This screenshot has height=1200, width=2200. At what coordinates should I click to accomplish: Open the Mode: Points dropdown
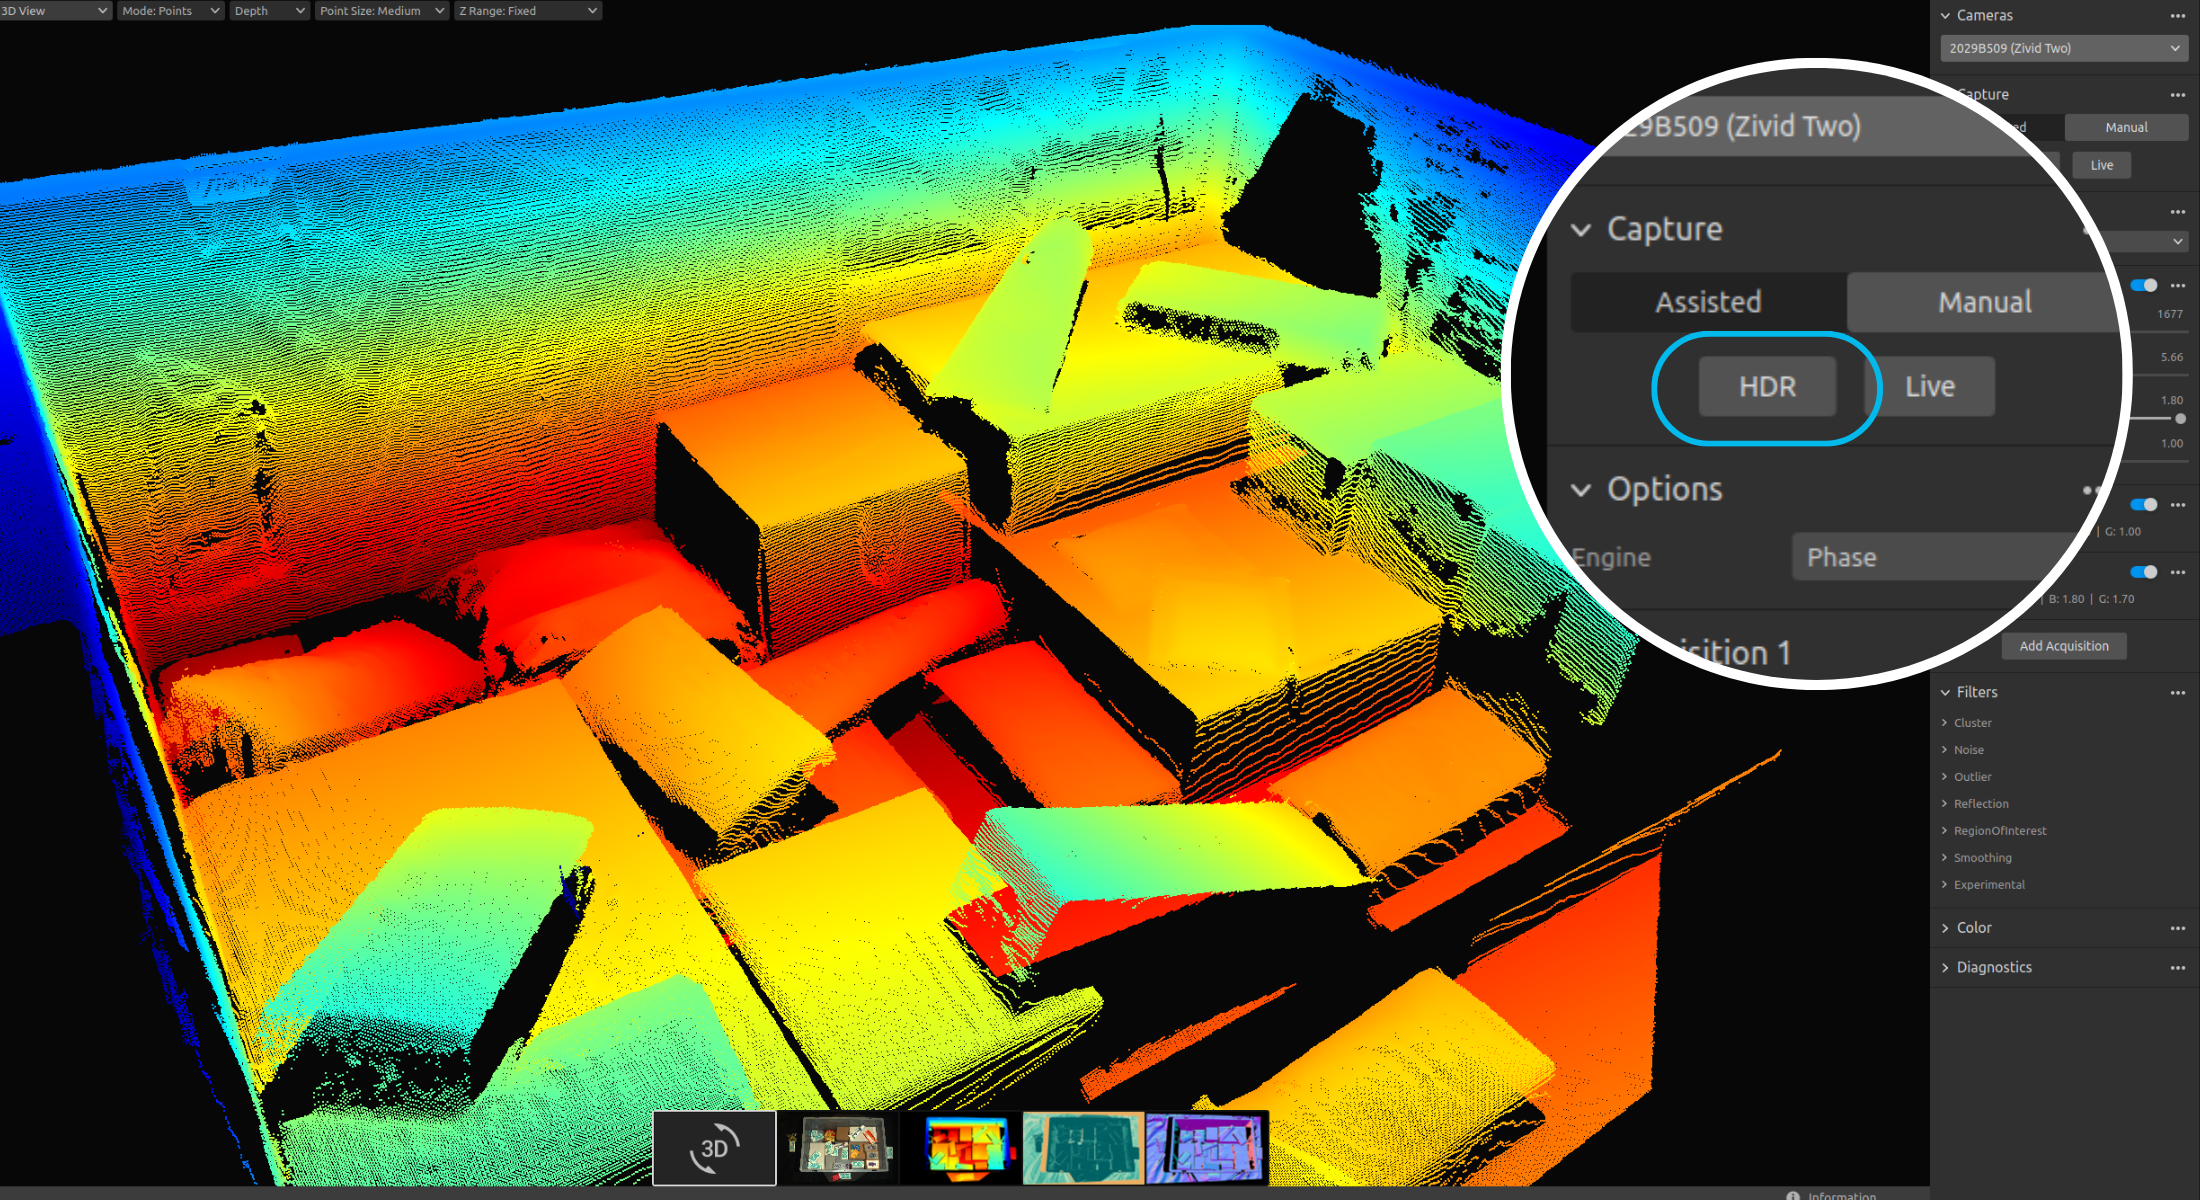[170, 11]
